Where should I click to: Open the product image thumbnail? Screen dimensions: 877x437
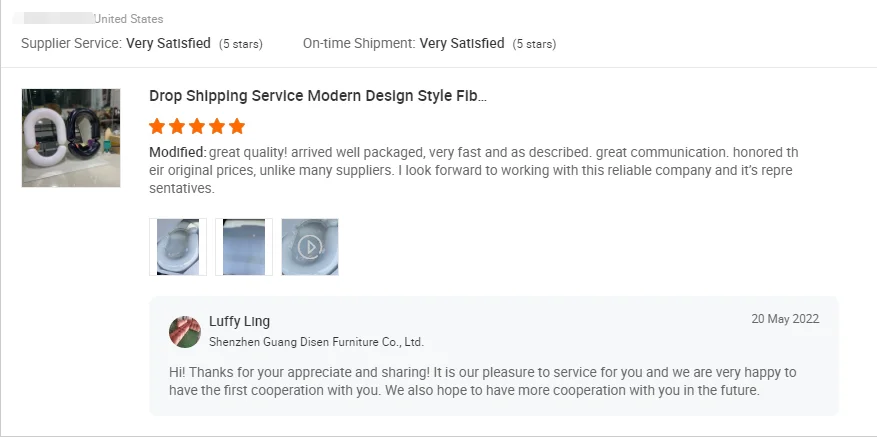click(x=71, y=138)
